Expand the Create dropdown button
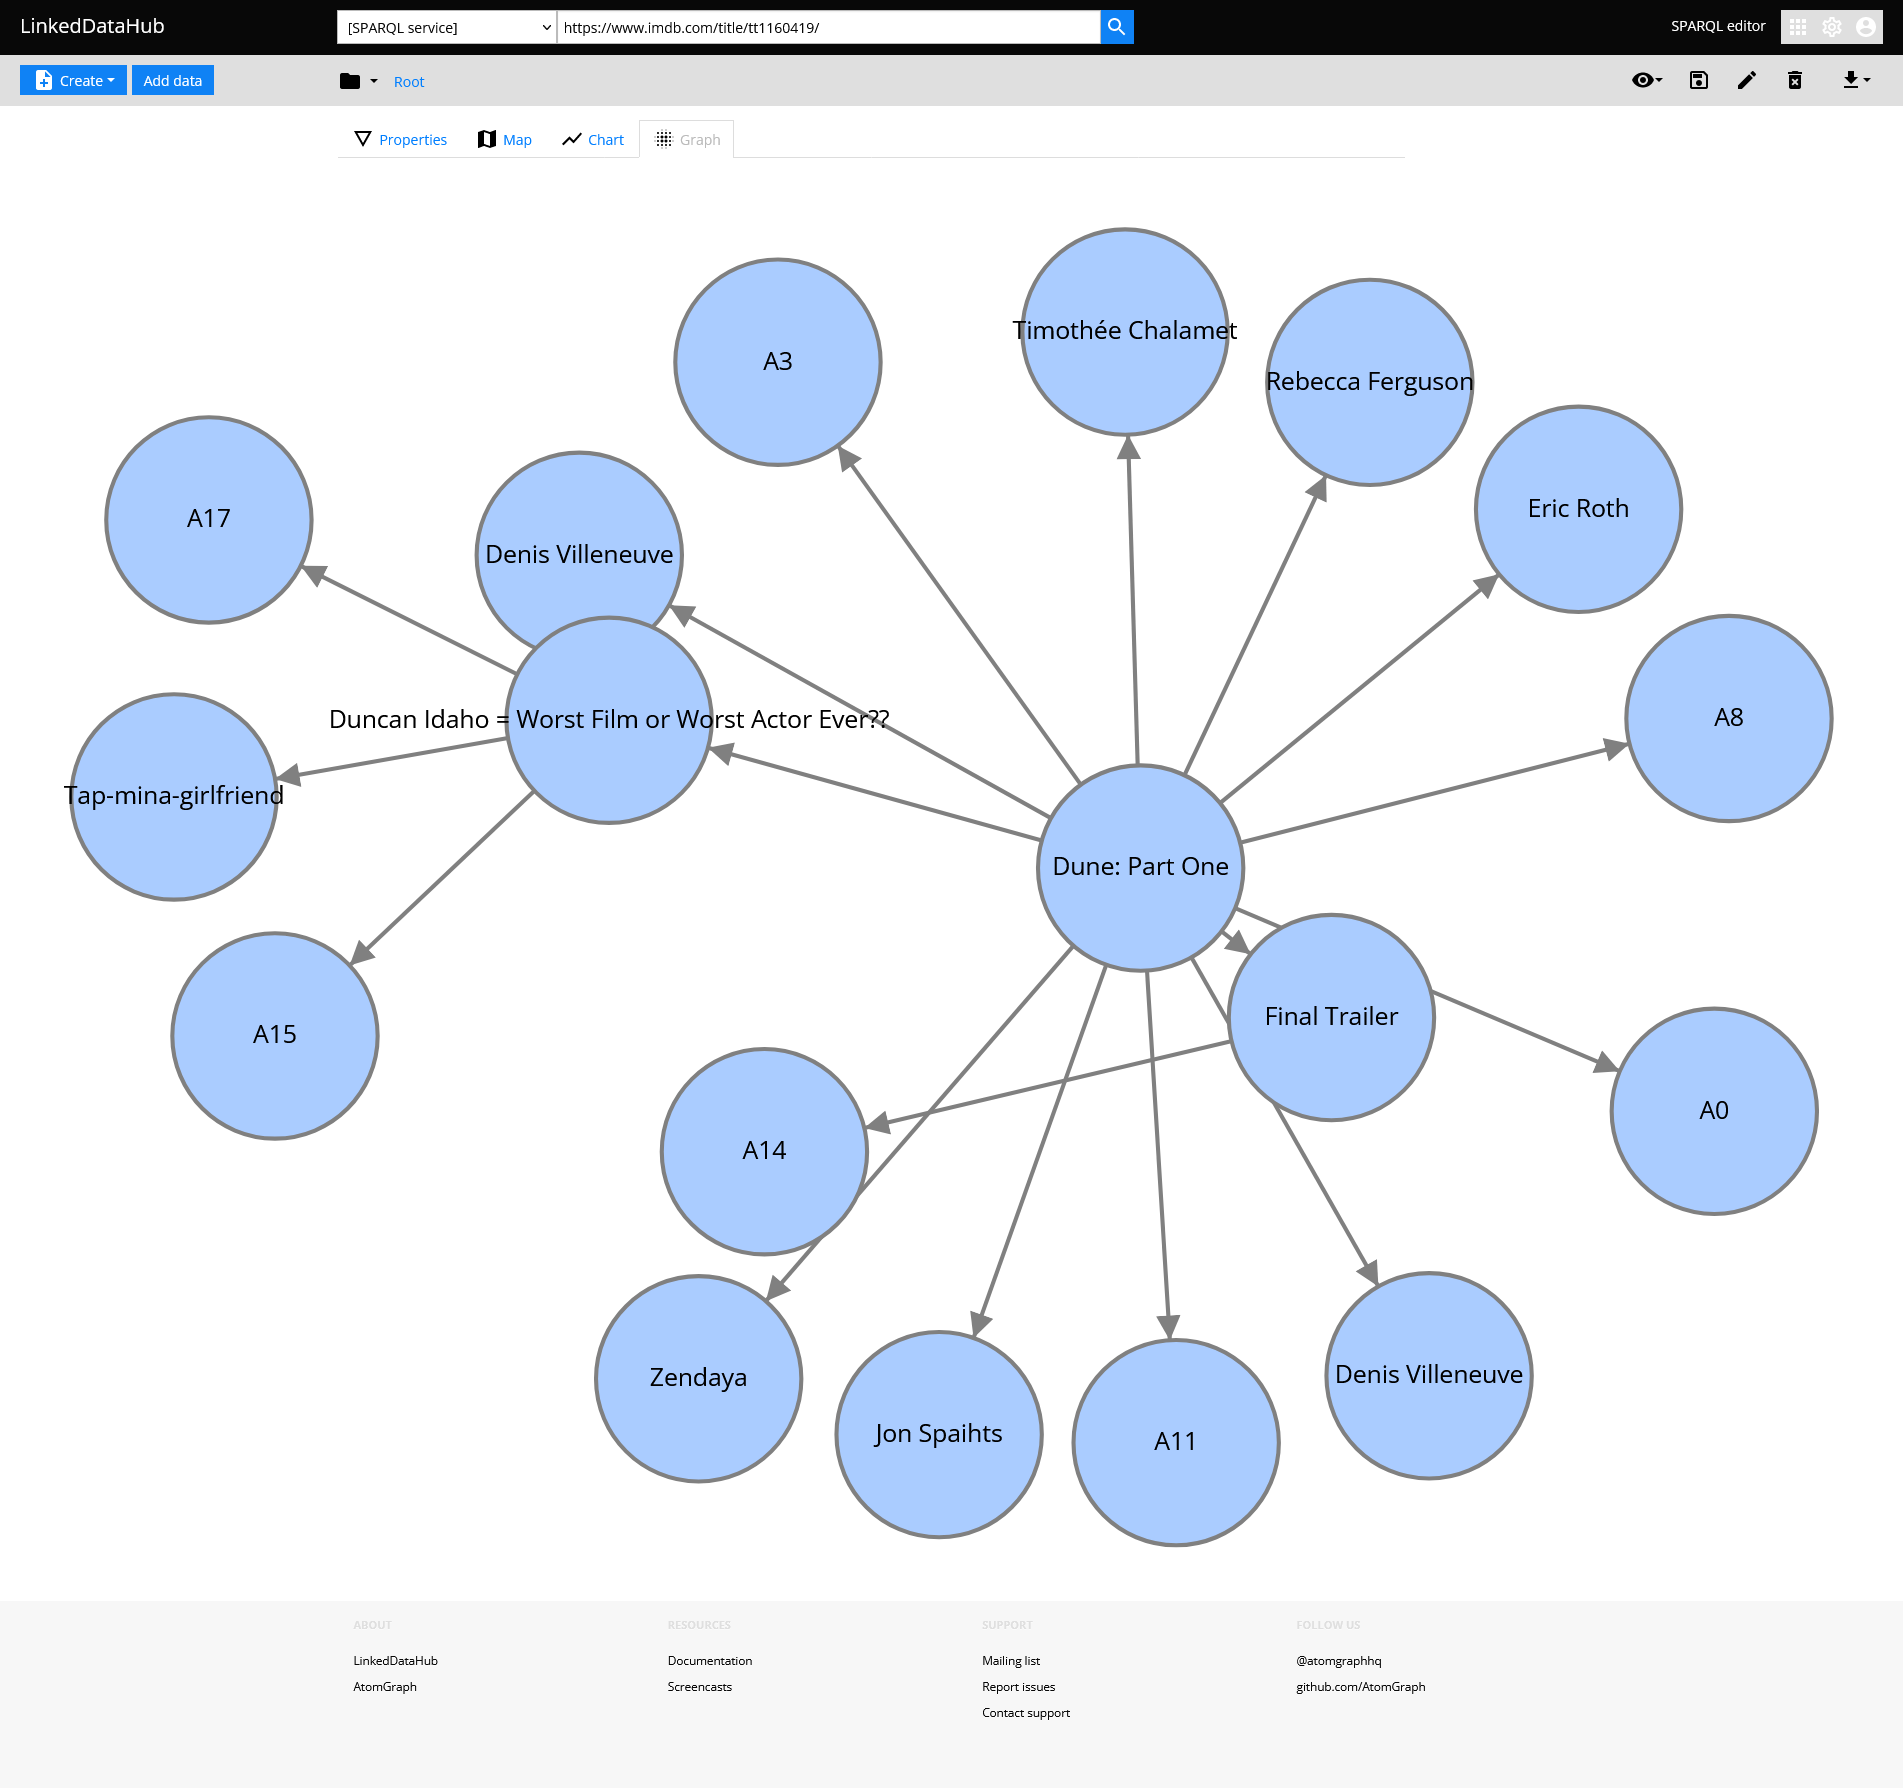This screenshot has height=1788, width=1903. click(x=74, y=80)
